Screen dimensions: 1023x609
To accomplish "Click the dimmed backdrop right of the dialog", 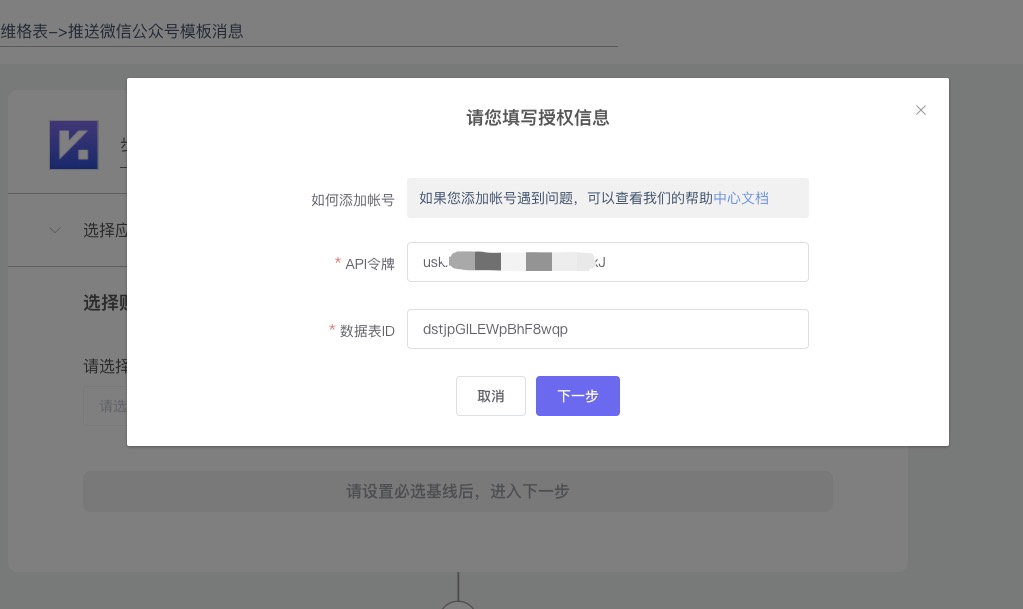I will [985, 300].
